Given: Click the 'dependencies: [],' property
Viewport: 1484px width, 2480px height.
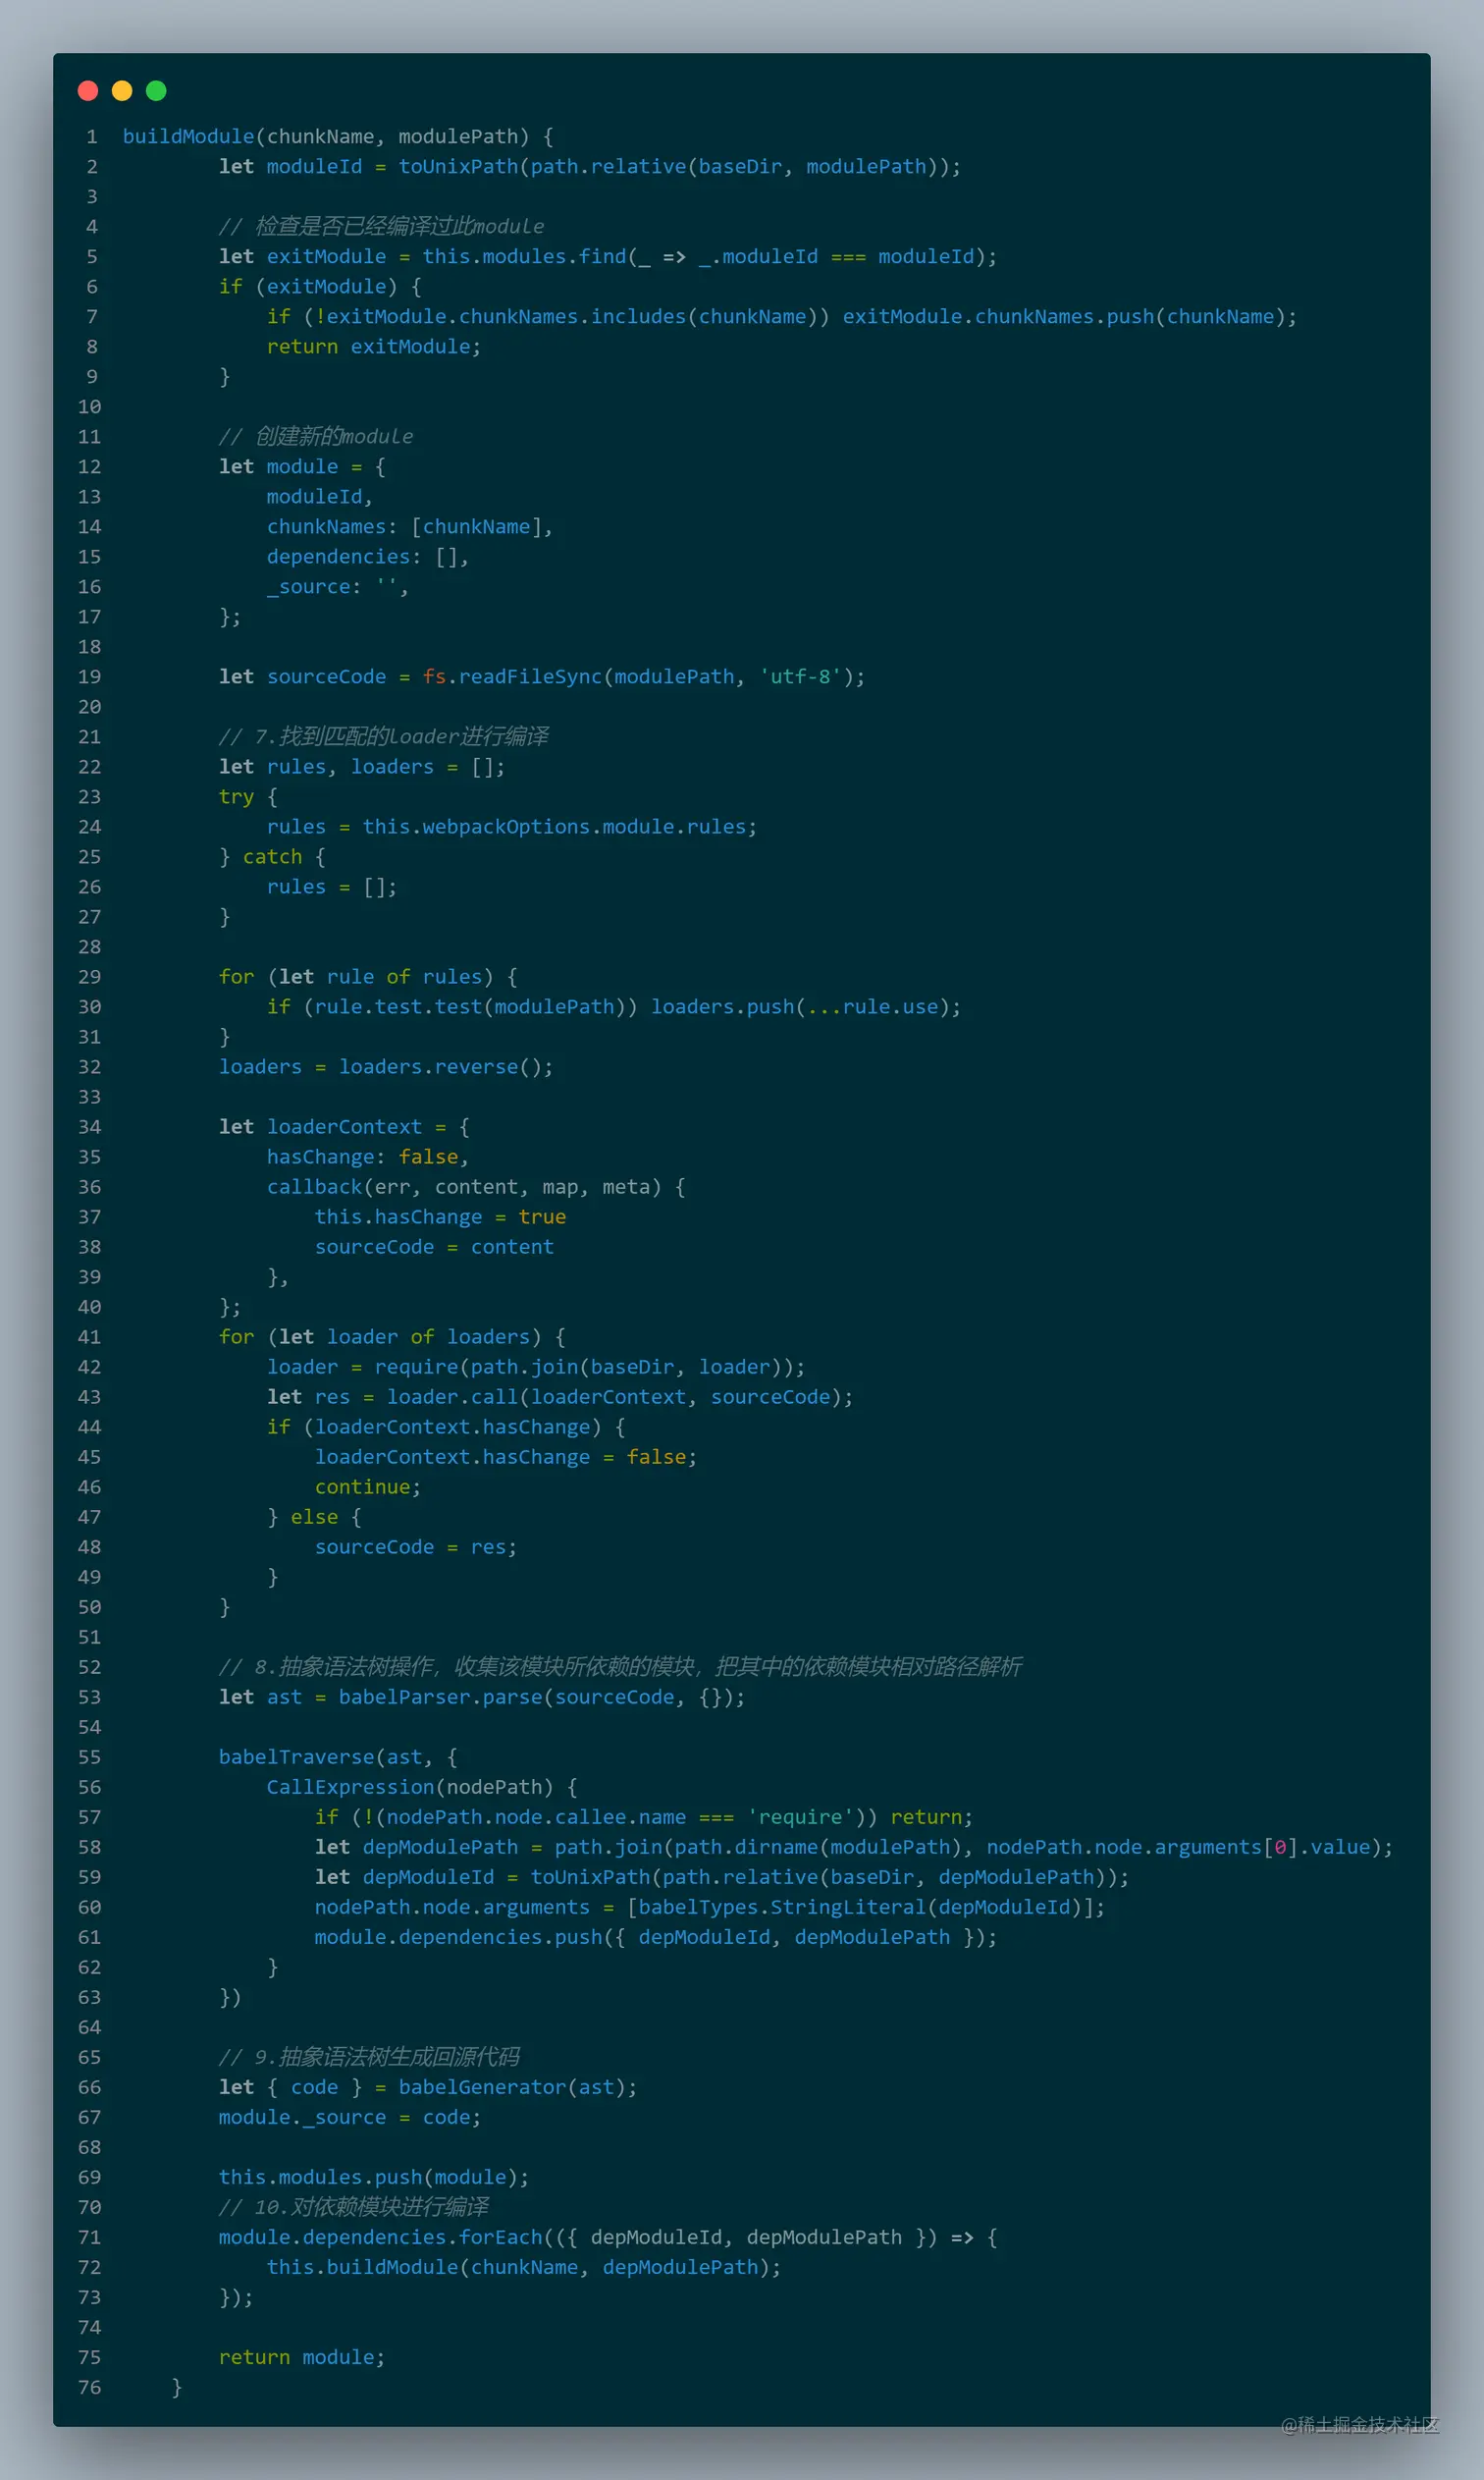Looking at the screenshot, I should (x=368, y=556).
